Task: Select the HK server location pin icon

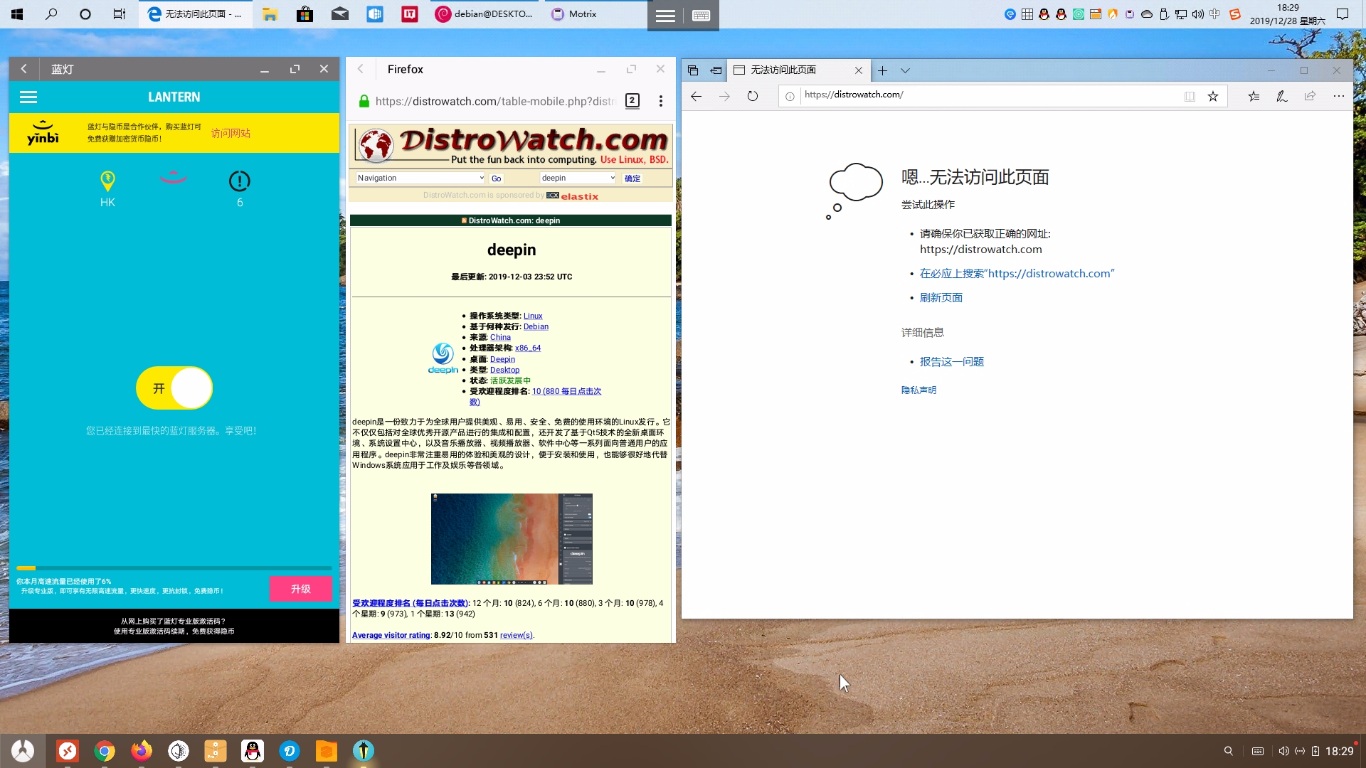Action: 108,181
